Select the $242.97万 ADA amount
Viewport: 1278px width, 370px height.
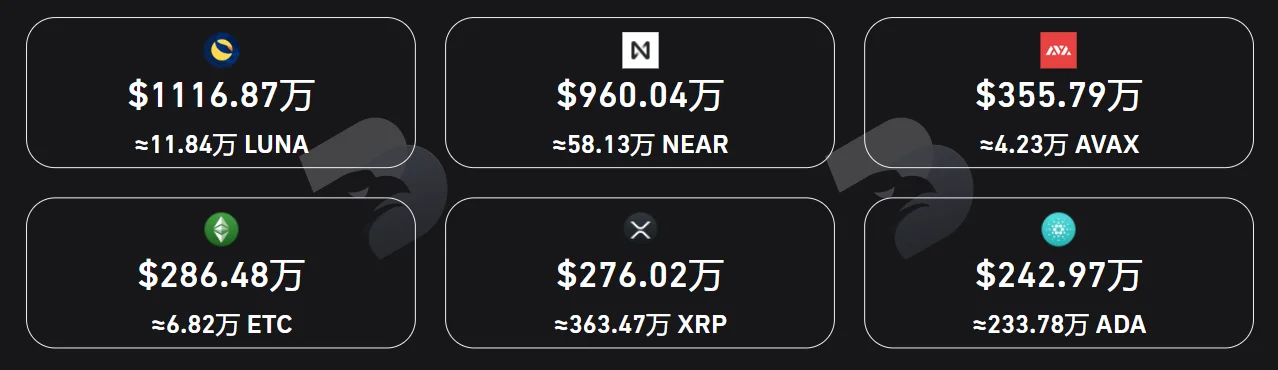[x=1058, y=276]
